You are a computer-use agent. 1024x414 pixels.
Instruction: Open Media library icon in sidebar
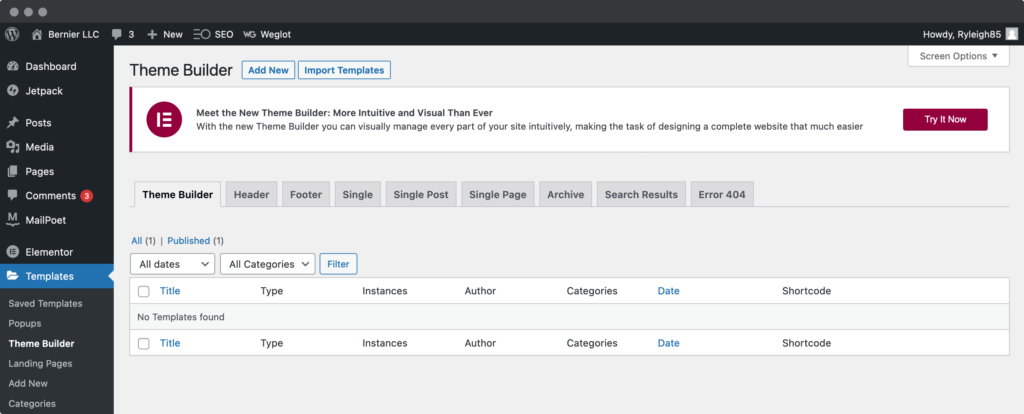[12, 147]
